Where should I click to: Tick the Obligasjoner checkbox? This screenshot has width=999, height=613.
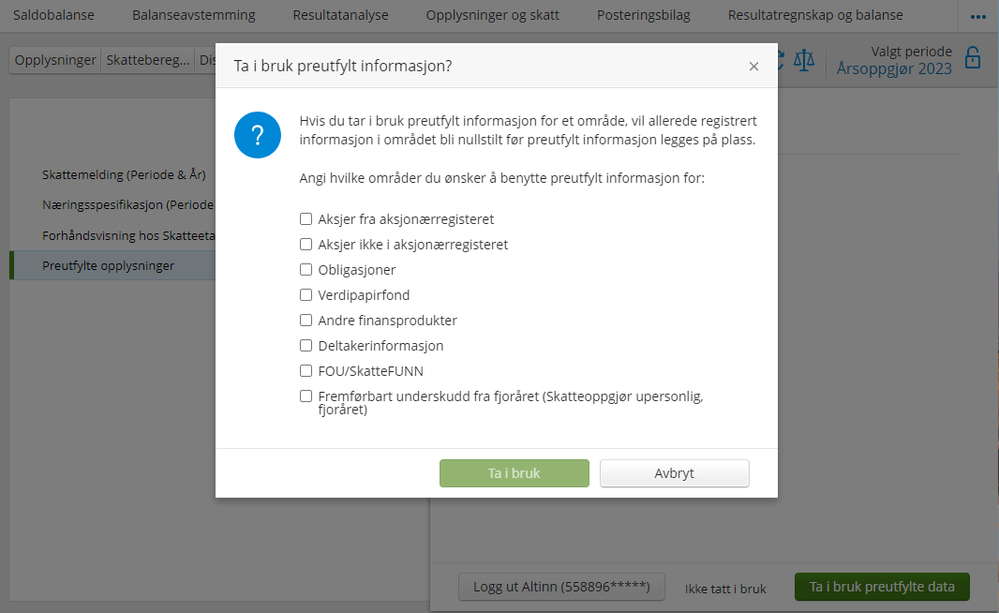(306, 270)
